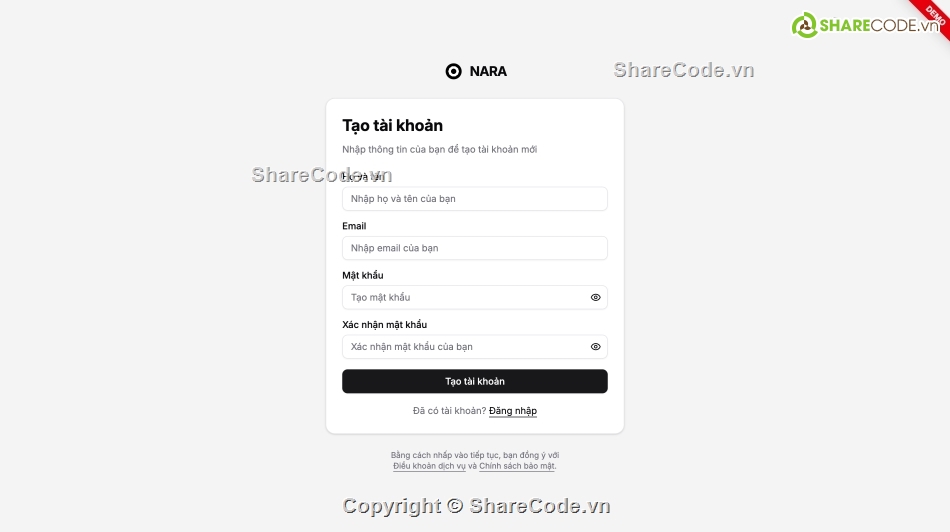The width and height of the screenshot is (950, 532).
Task: Open the 'Đăng nhập' link
Action: 513,411
